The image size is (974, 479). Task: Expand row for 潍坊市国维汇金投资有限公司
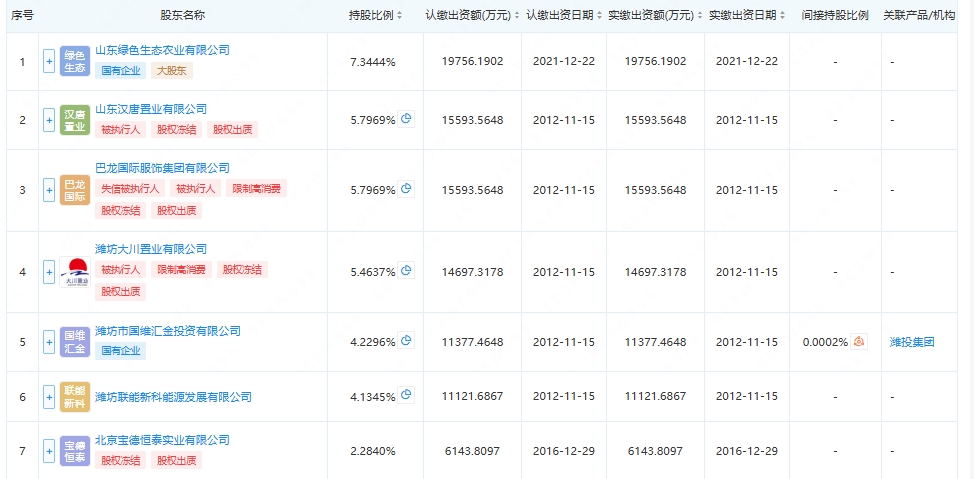pos(49,342)
